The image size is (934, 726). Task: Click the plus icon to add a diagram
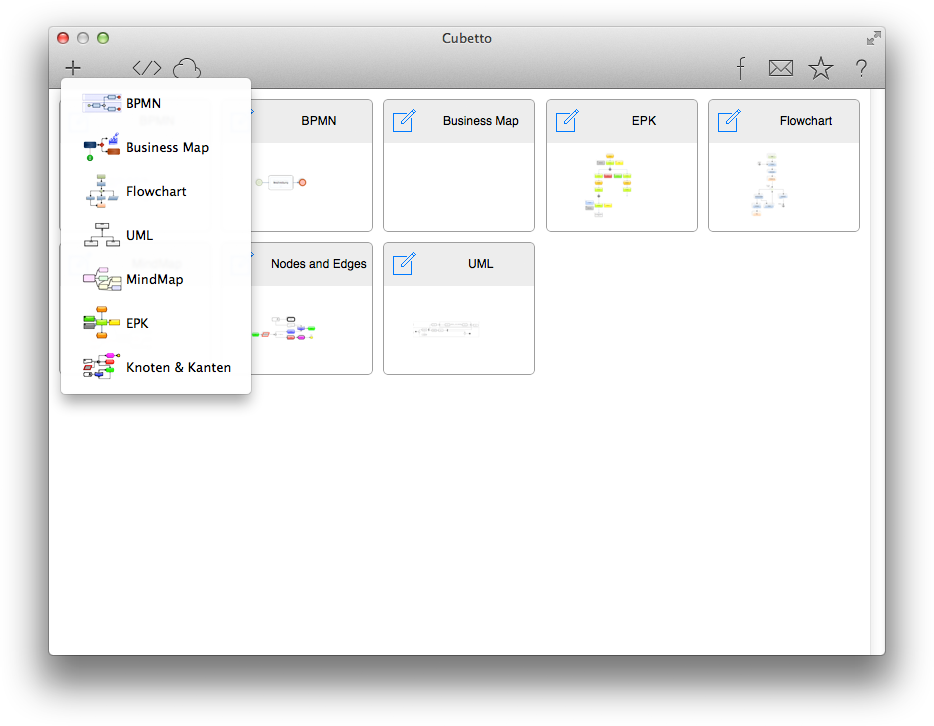(73, 68)
